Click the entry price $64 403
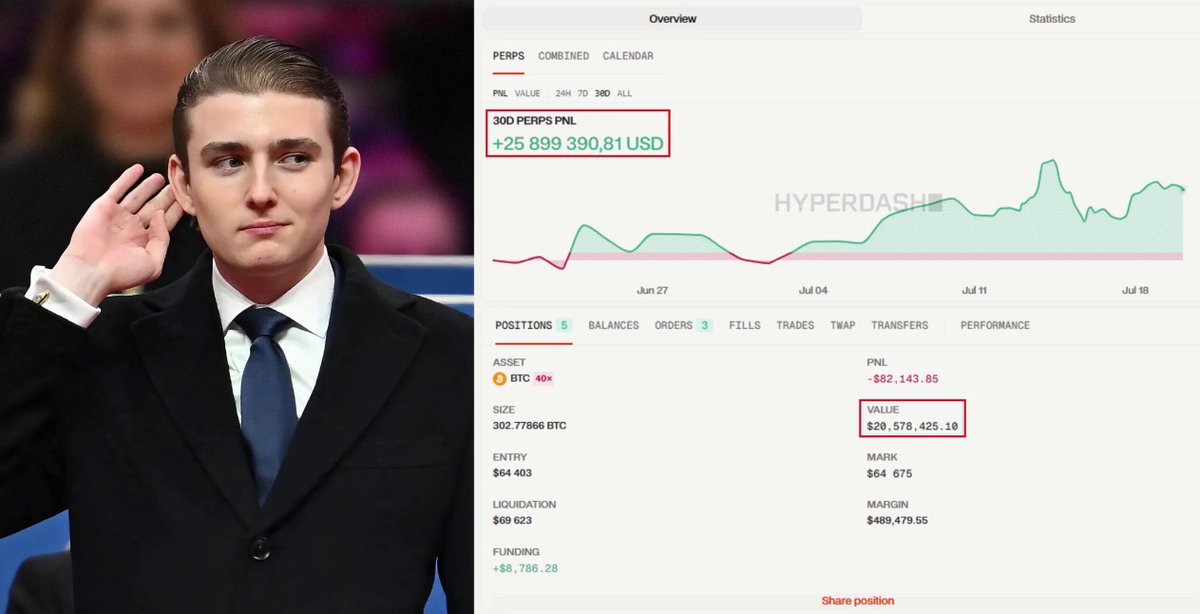 [x=510, y=473]
